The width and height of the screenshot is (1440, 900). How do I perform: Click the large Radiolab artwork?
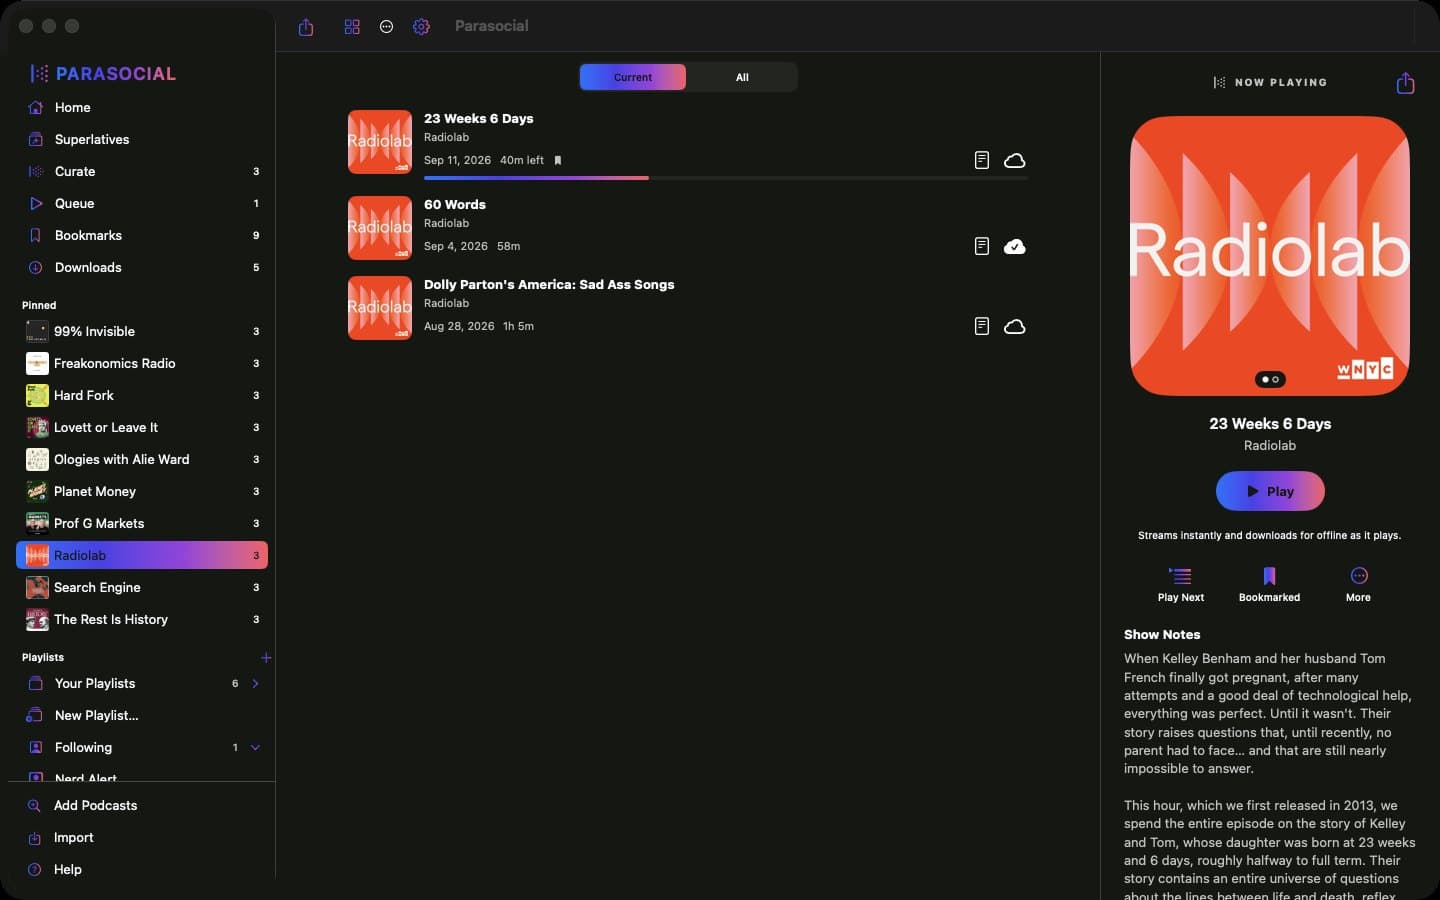point(1270,256)
